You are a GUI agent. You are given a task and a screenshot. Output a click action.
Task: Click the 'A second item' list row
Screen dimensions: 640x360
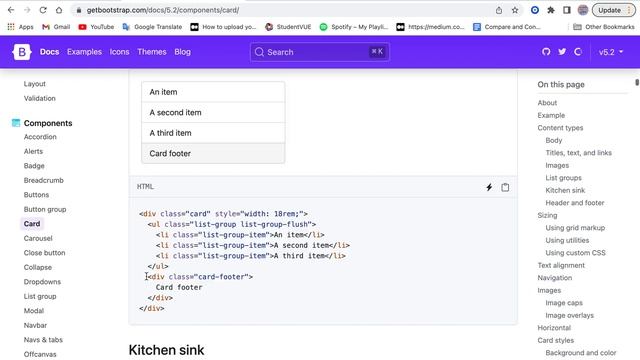[213, 112]
